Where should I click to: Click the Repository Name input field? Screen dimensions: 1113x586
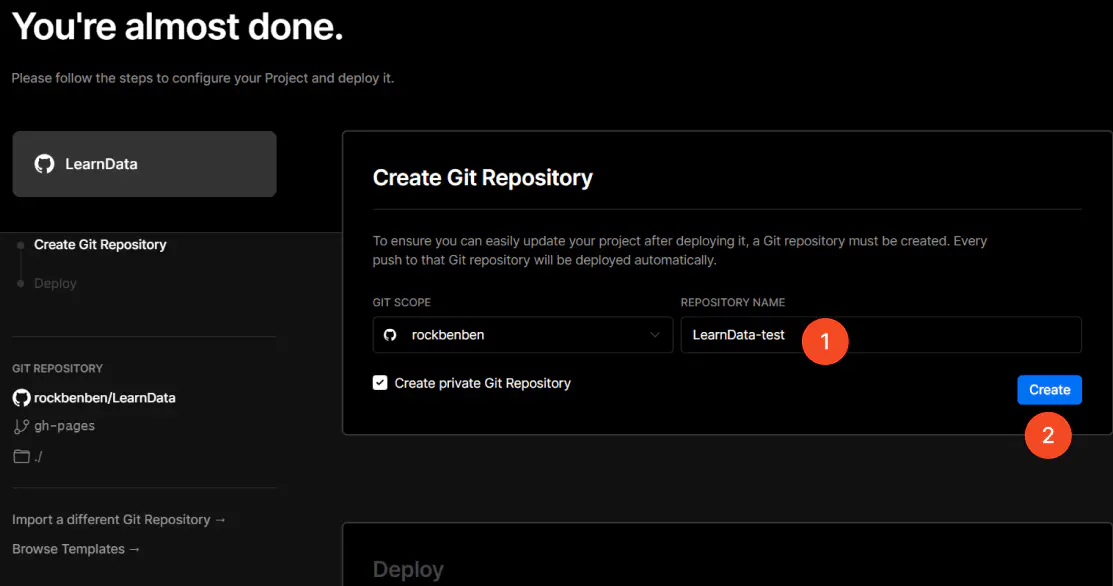(x=881, y=335)
